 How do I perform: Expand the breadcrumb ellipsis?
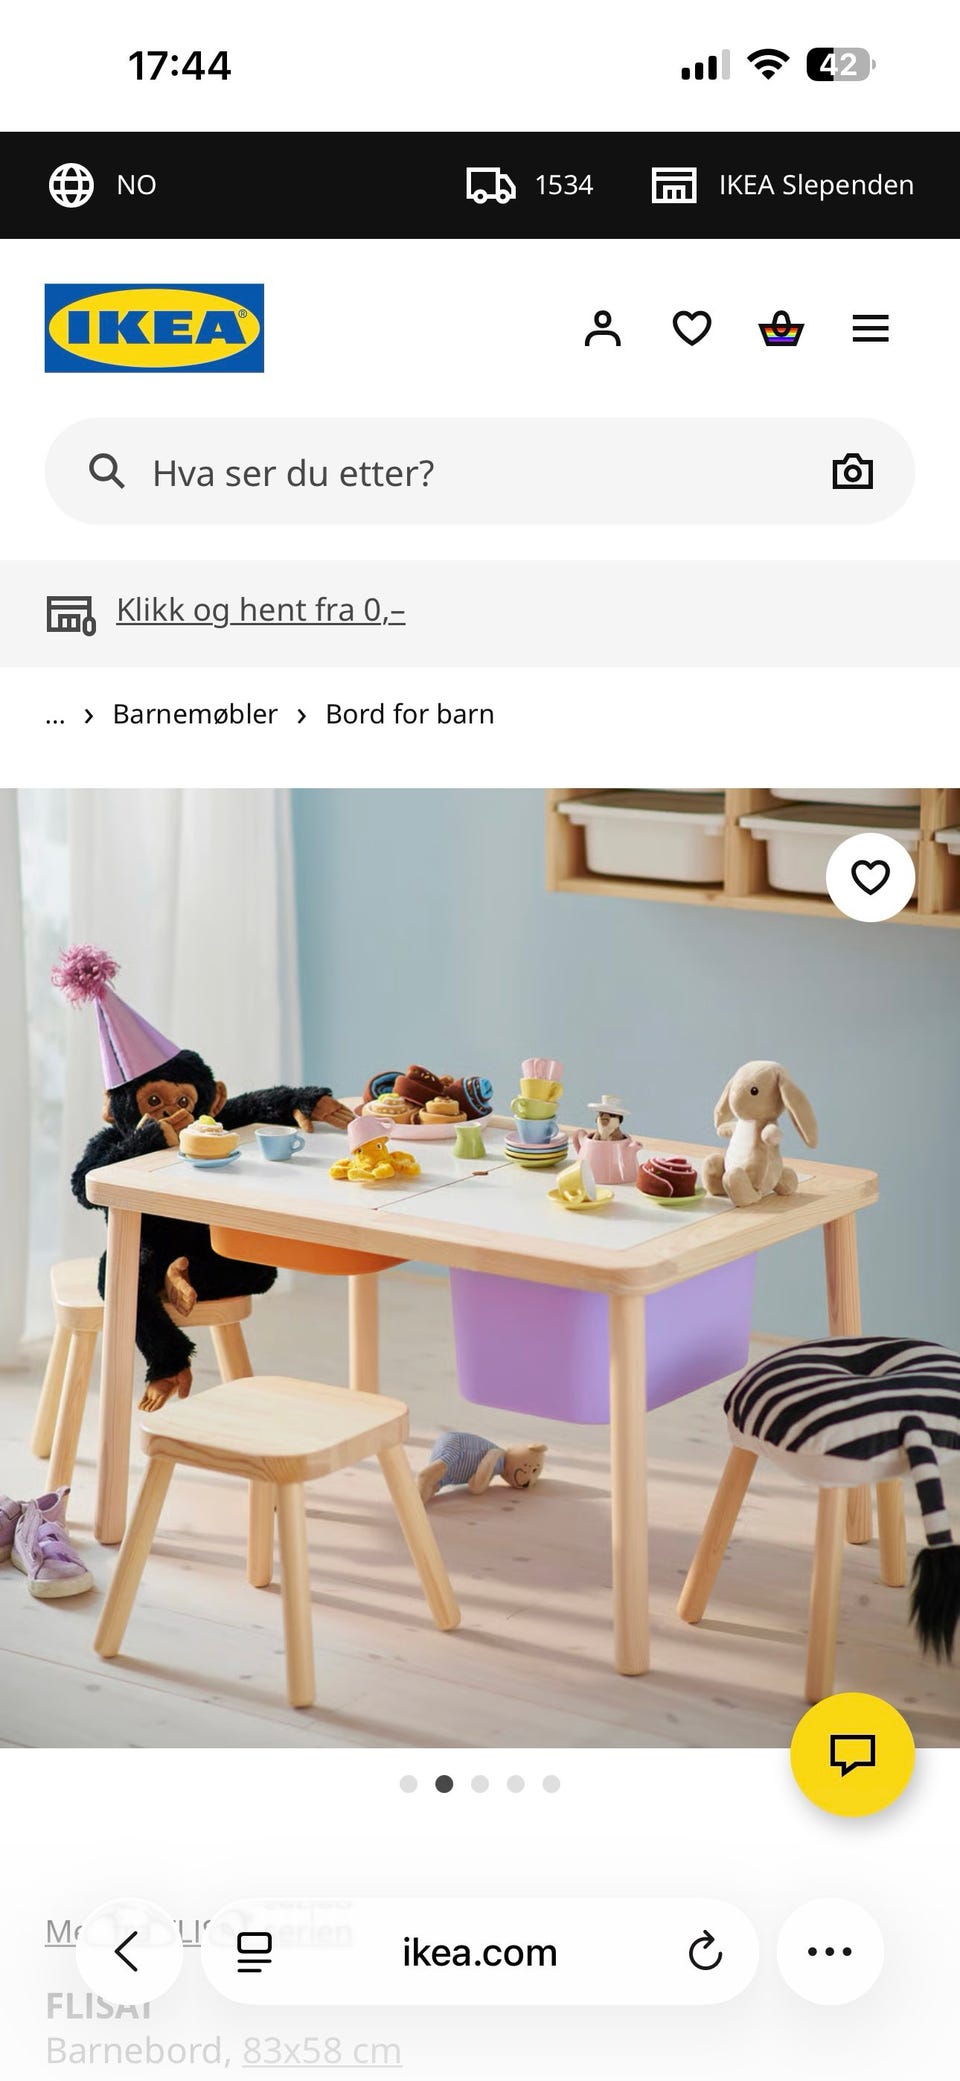[55, 714]
